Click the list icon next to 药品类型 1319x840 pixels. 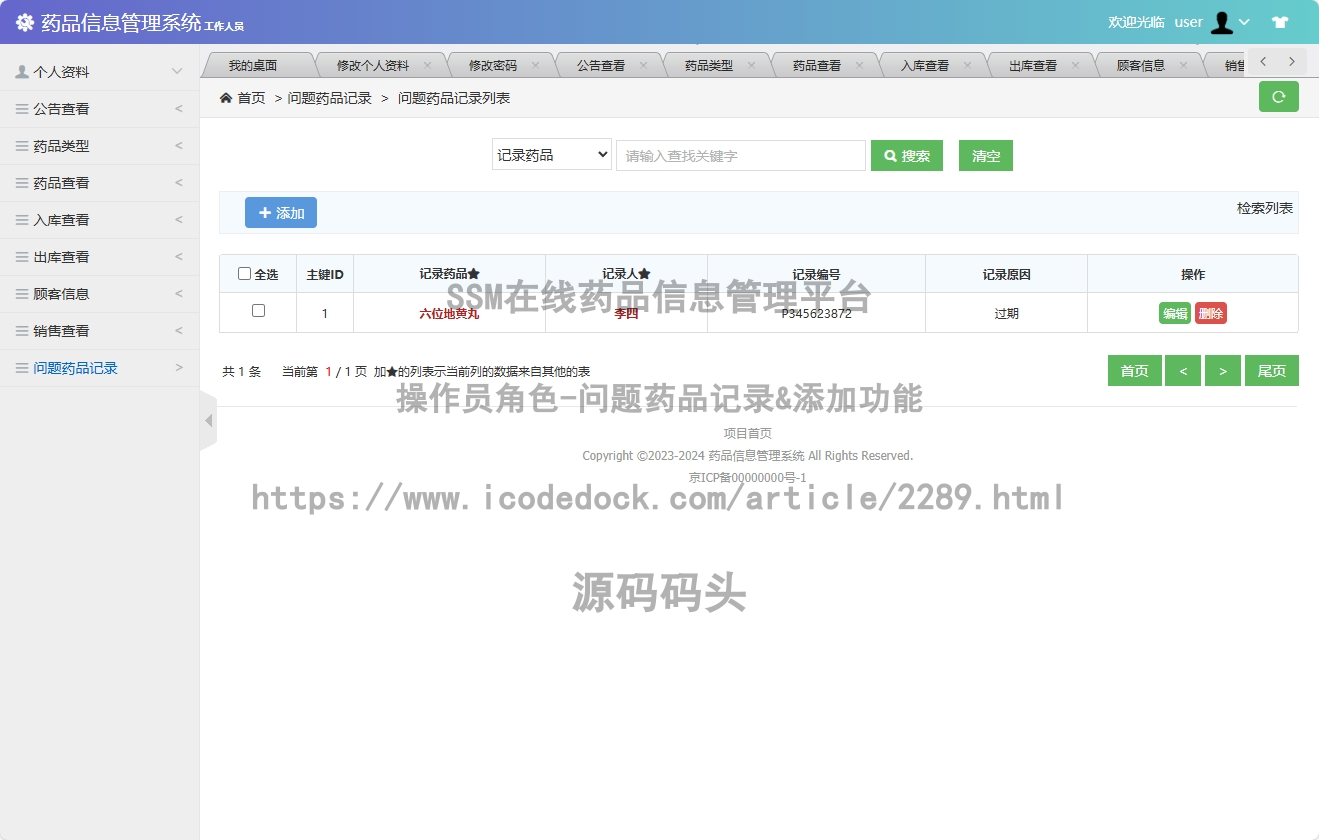(x=22, y=146)
